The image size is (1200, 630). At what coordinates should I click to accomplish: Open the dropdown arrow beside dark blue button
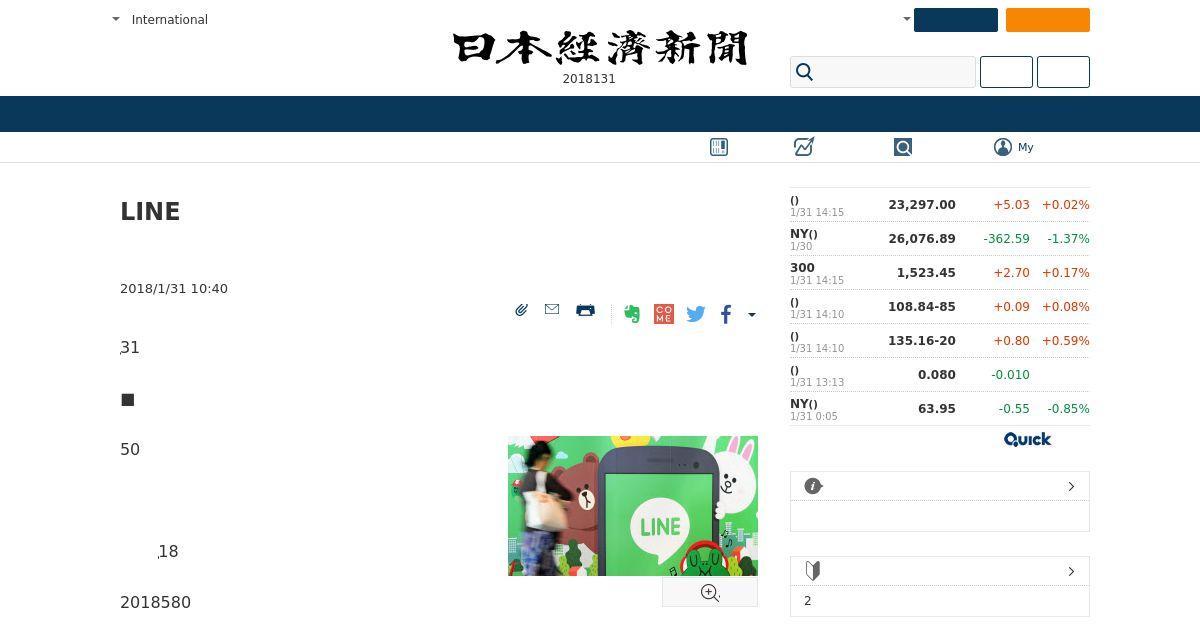[906, 19]
